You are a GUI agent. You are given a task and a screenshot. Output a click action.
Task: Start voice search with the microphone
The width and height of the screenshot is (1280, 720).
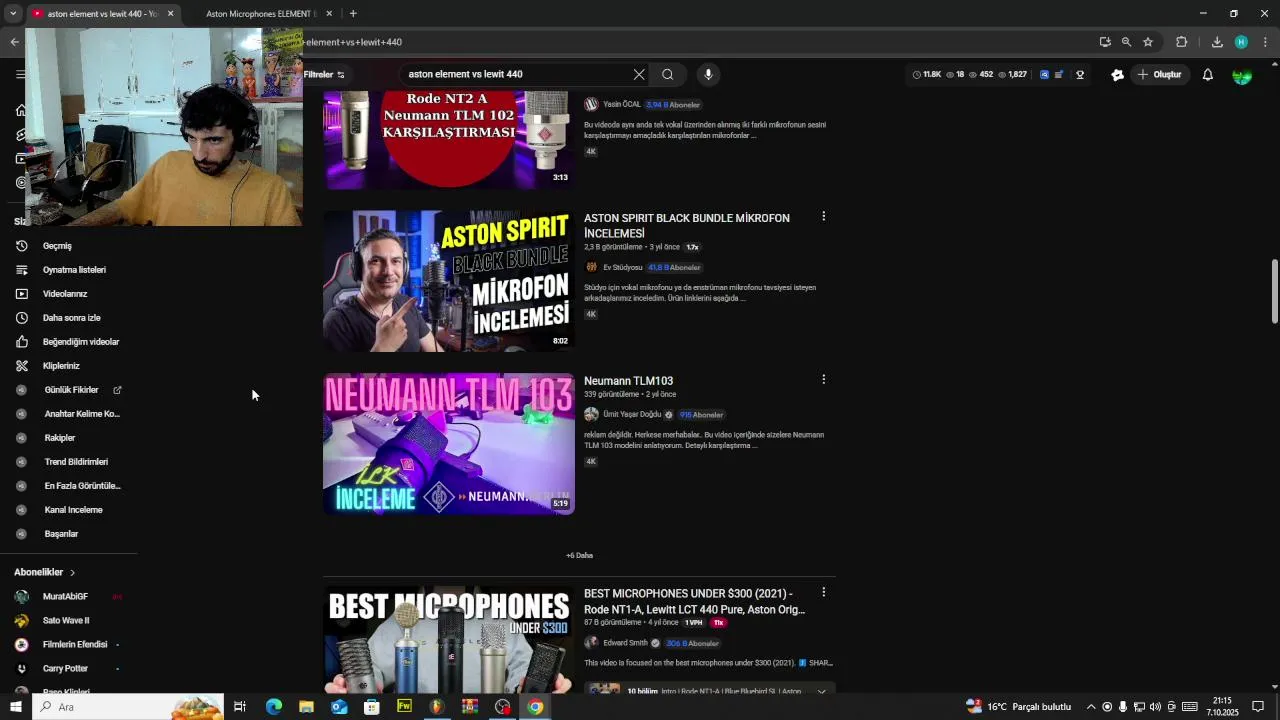coord(708,74)
